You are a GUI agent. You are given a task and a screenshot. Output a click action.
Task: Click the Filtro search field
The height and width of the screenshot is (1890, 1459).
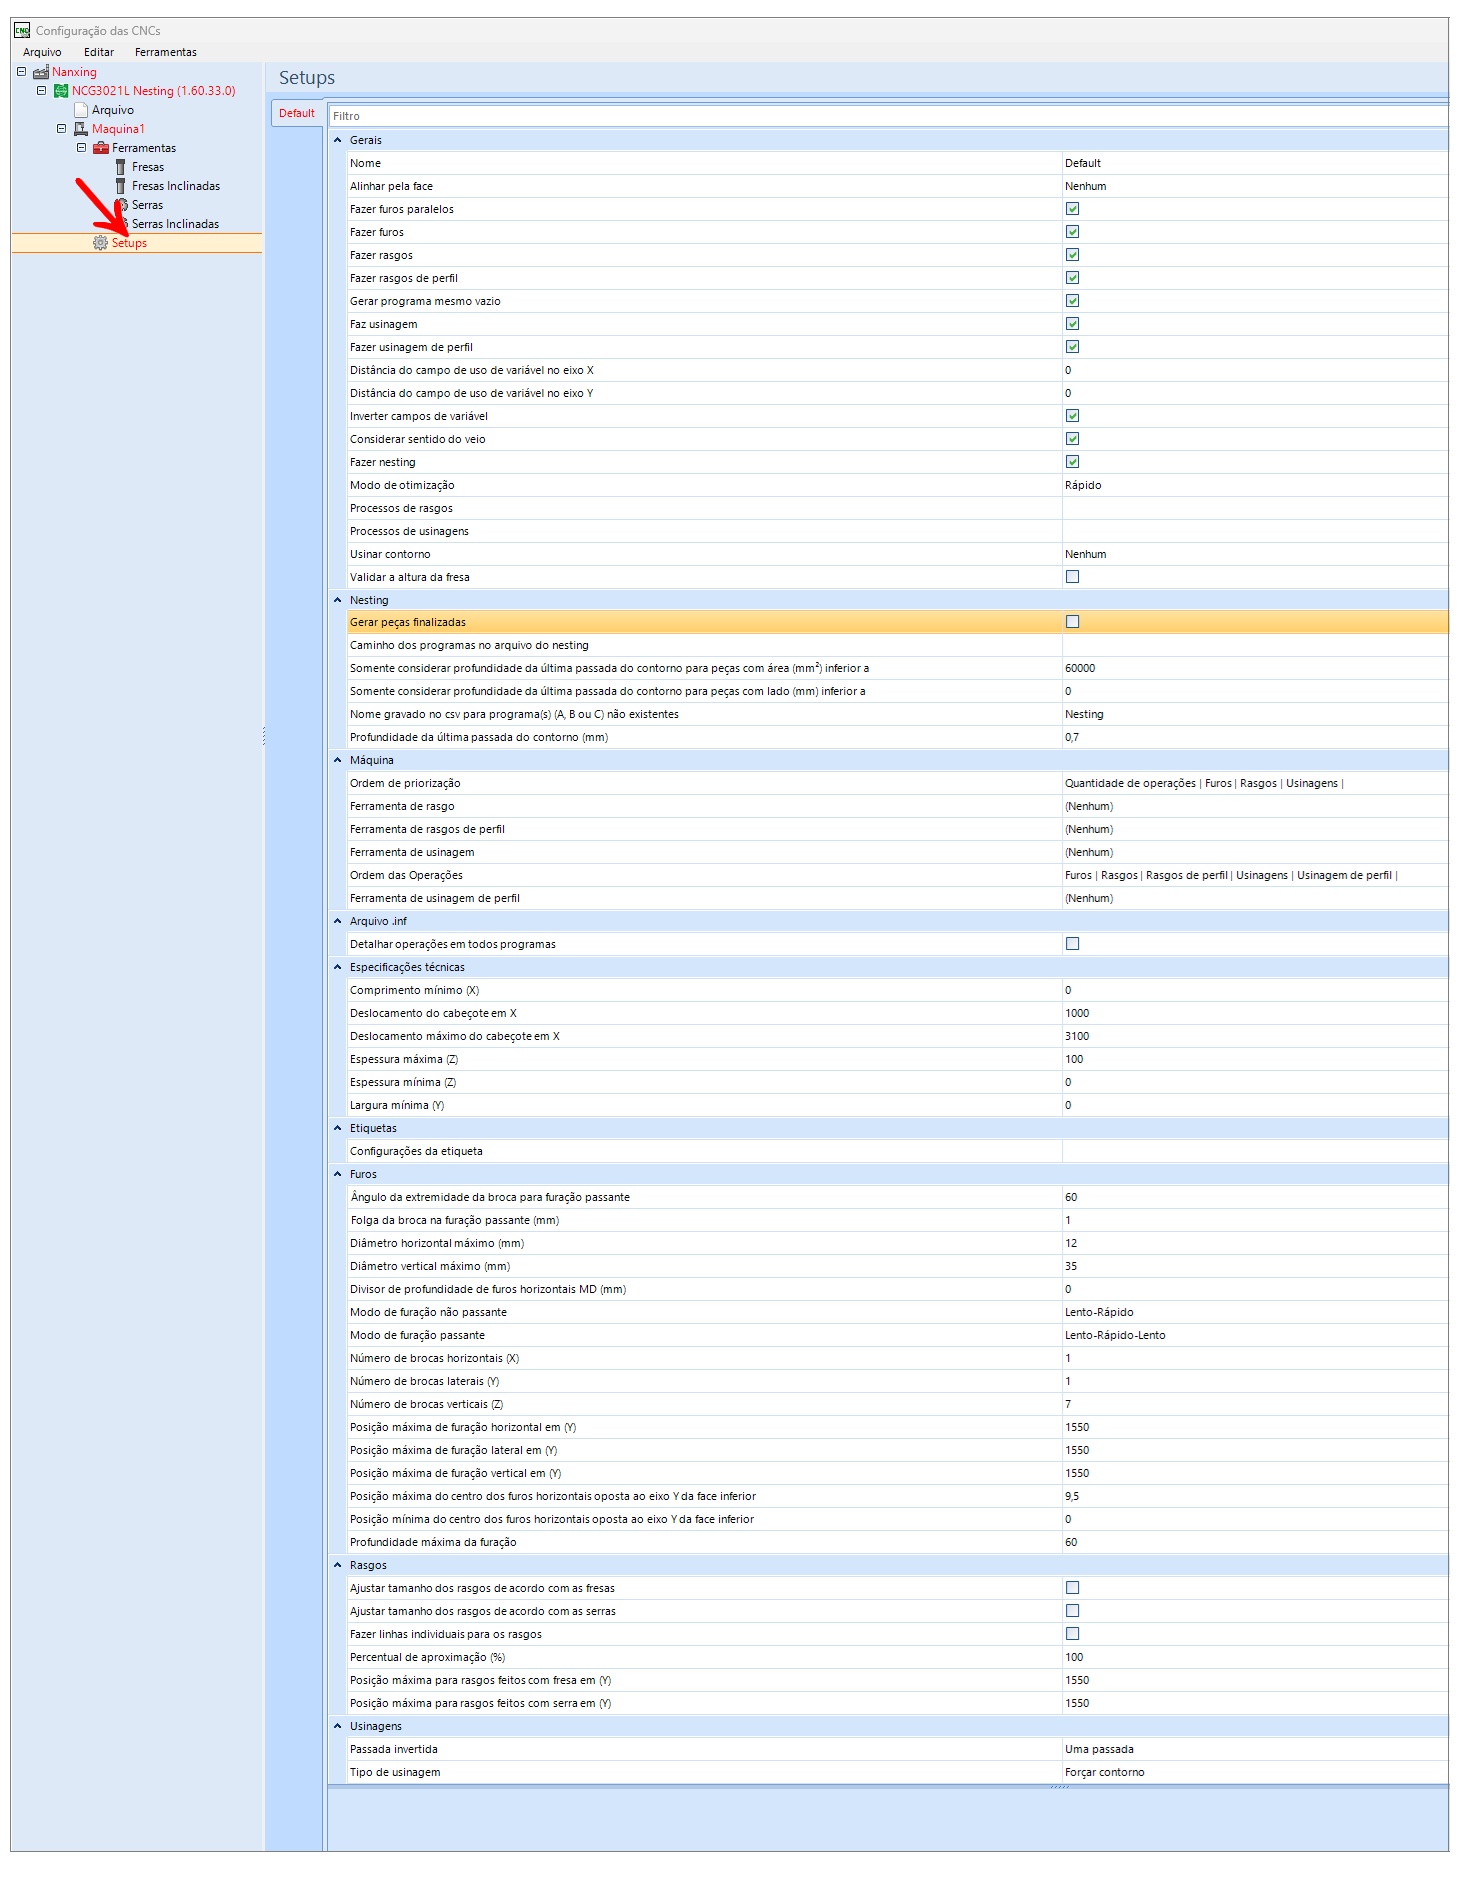point(888,116)
